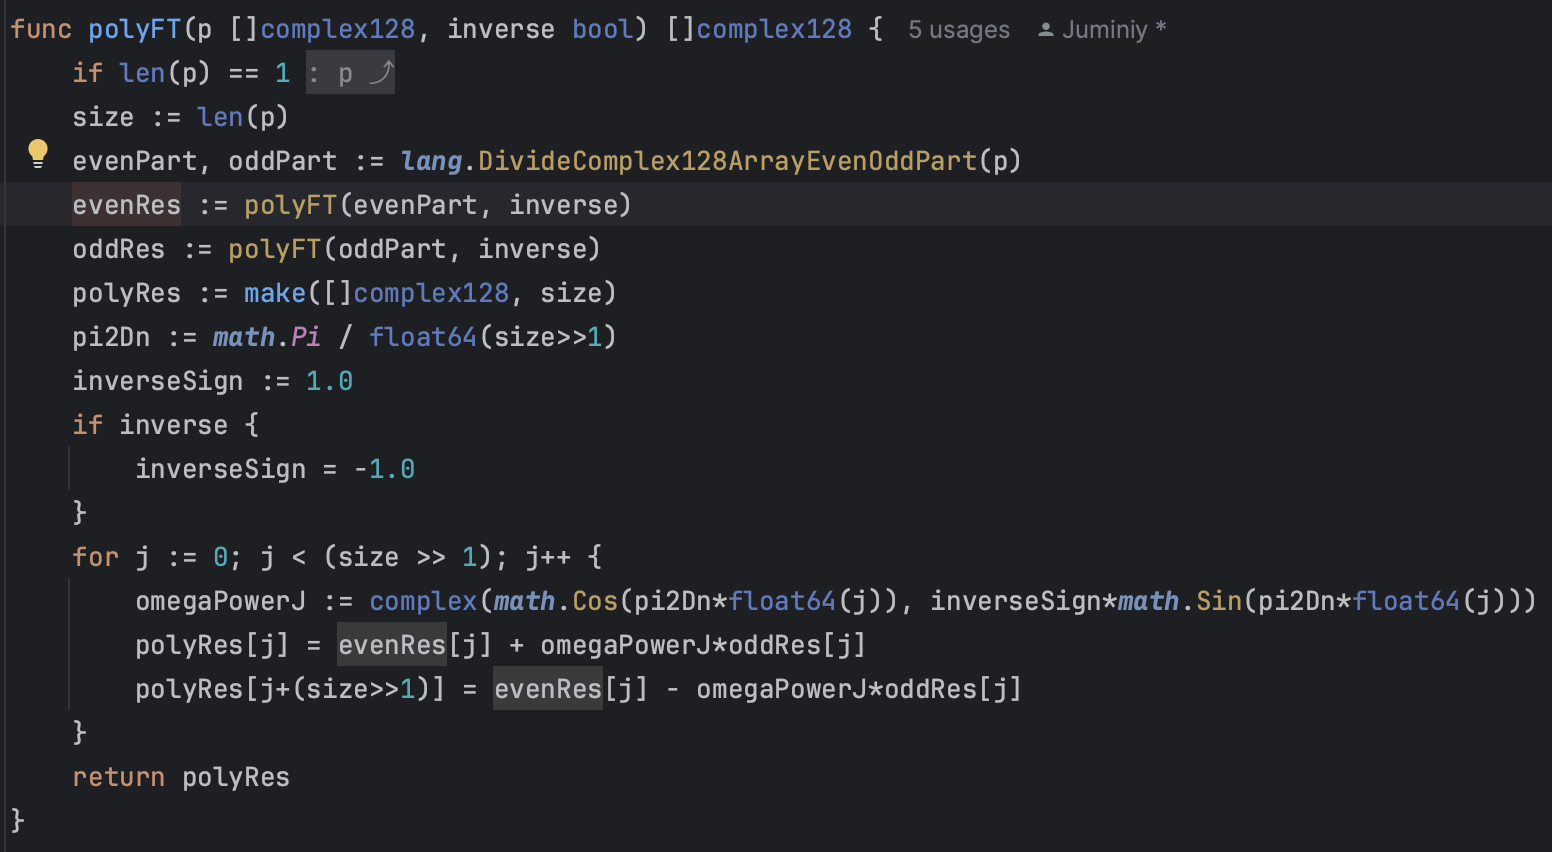Click the closing brace of func polyFT
The image size is (1552, 852).
(x=17, y=821)
